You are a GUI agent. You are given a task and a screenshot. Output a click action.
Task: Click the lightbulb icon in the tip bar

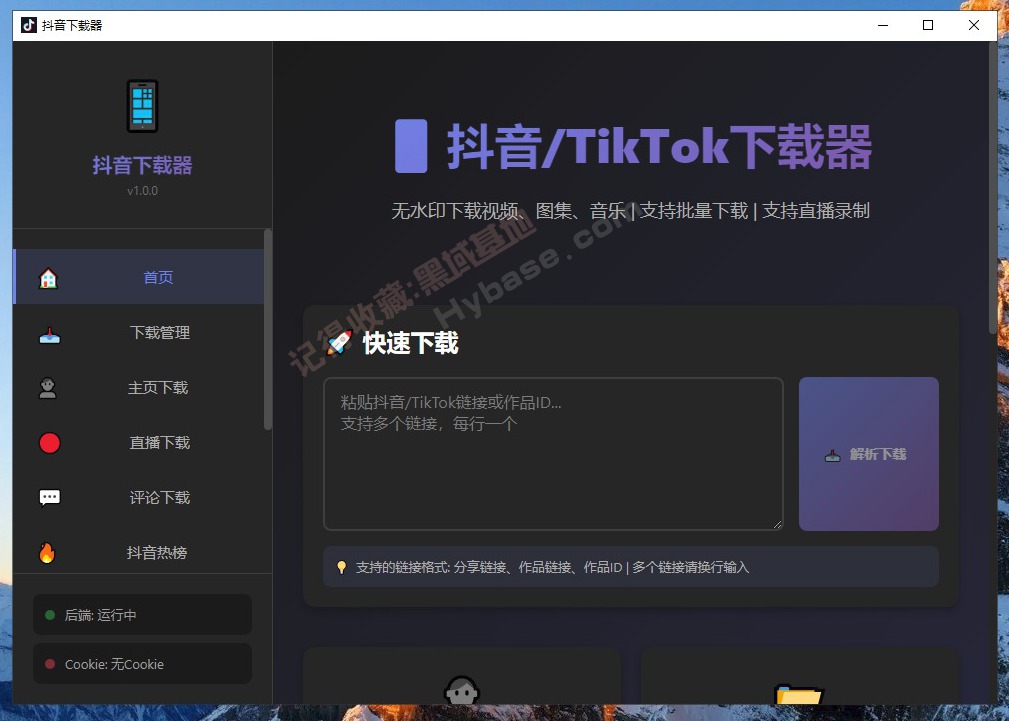[343, 566]
